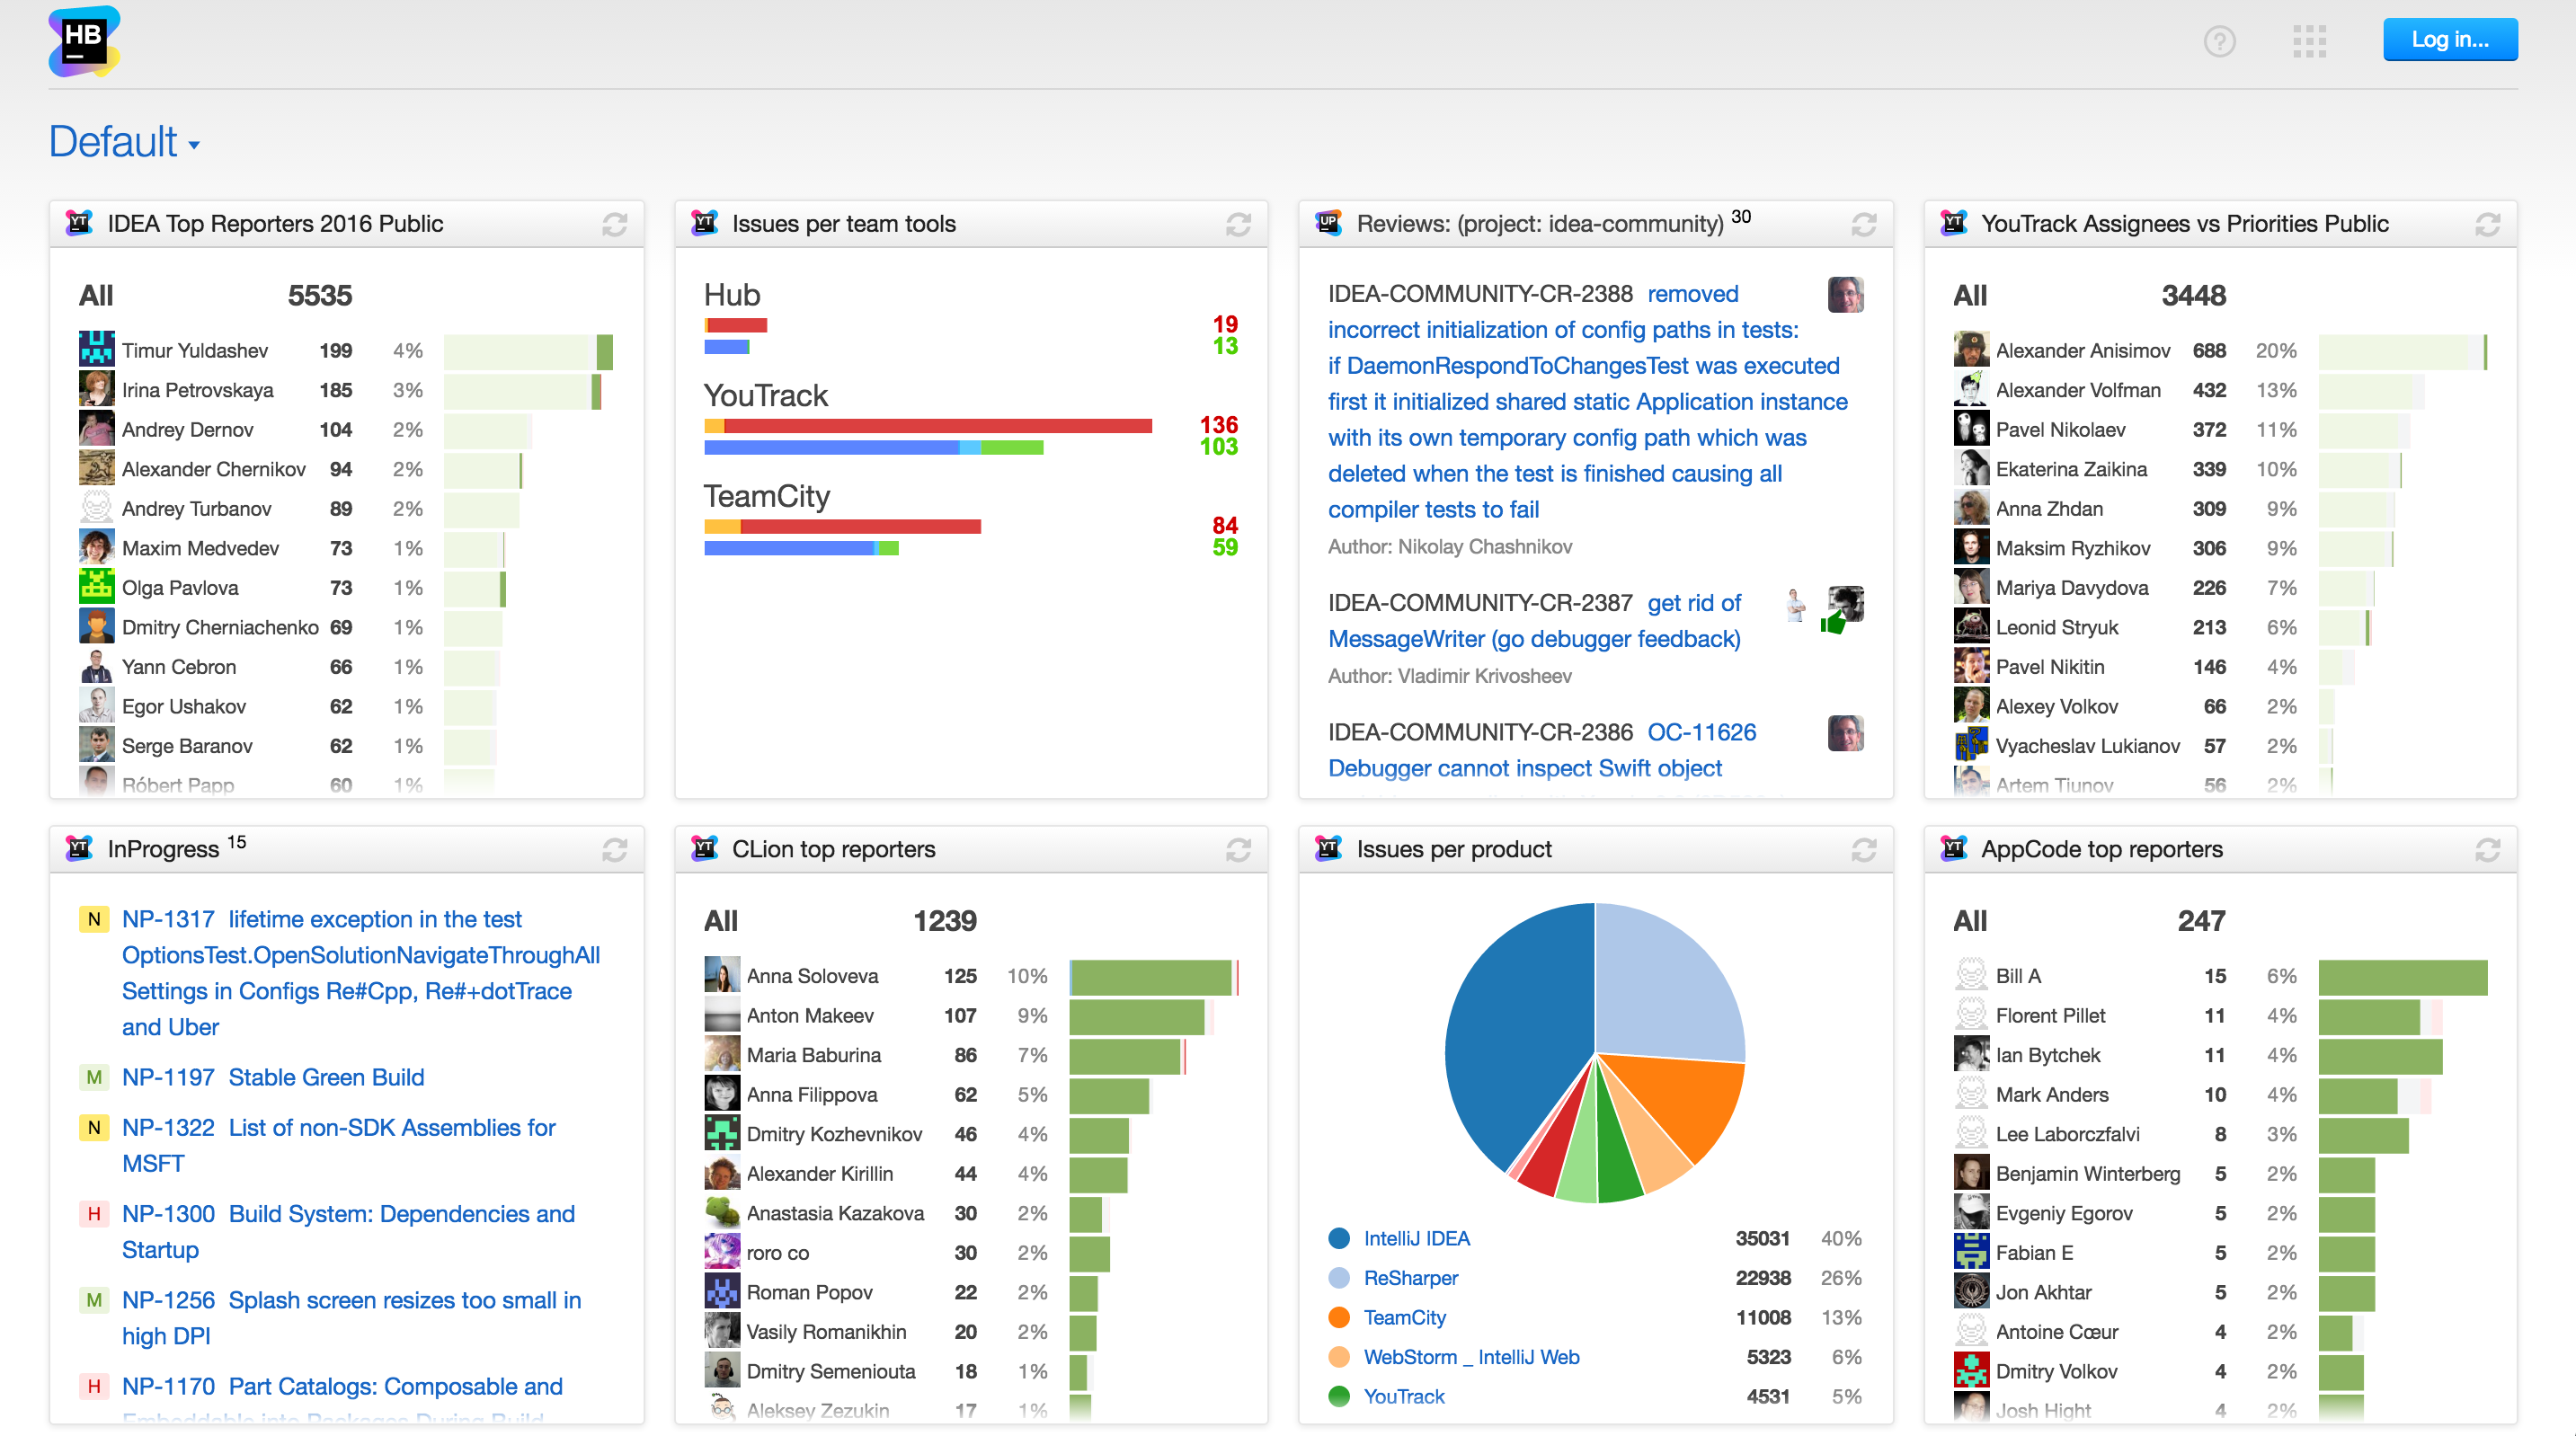Refresh the IDEA Top Reporters 2016 widget

point(614,224)
